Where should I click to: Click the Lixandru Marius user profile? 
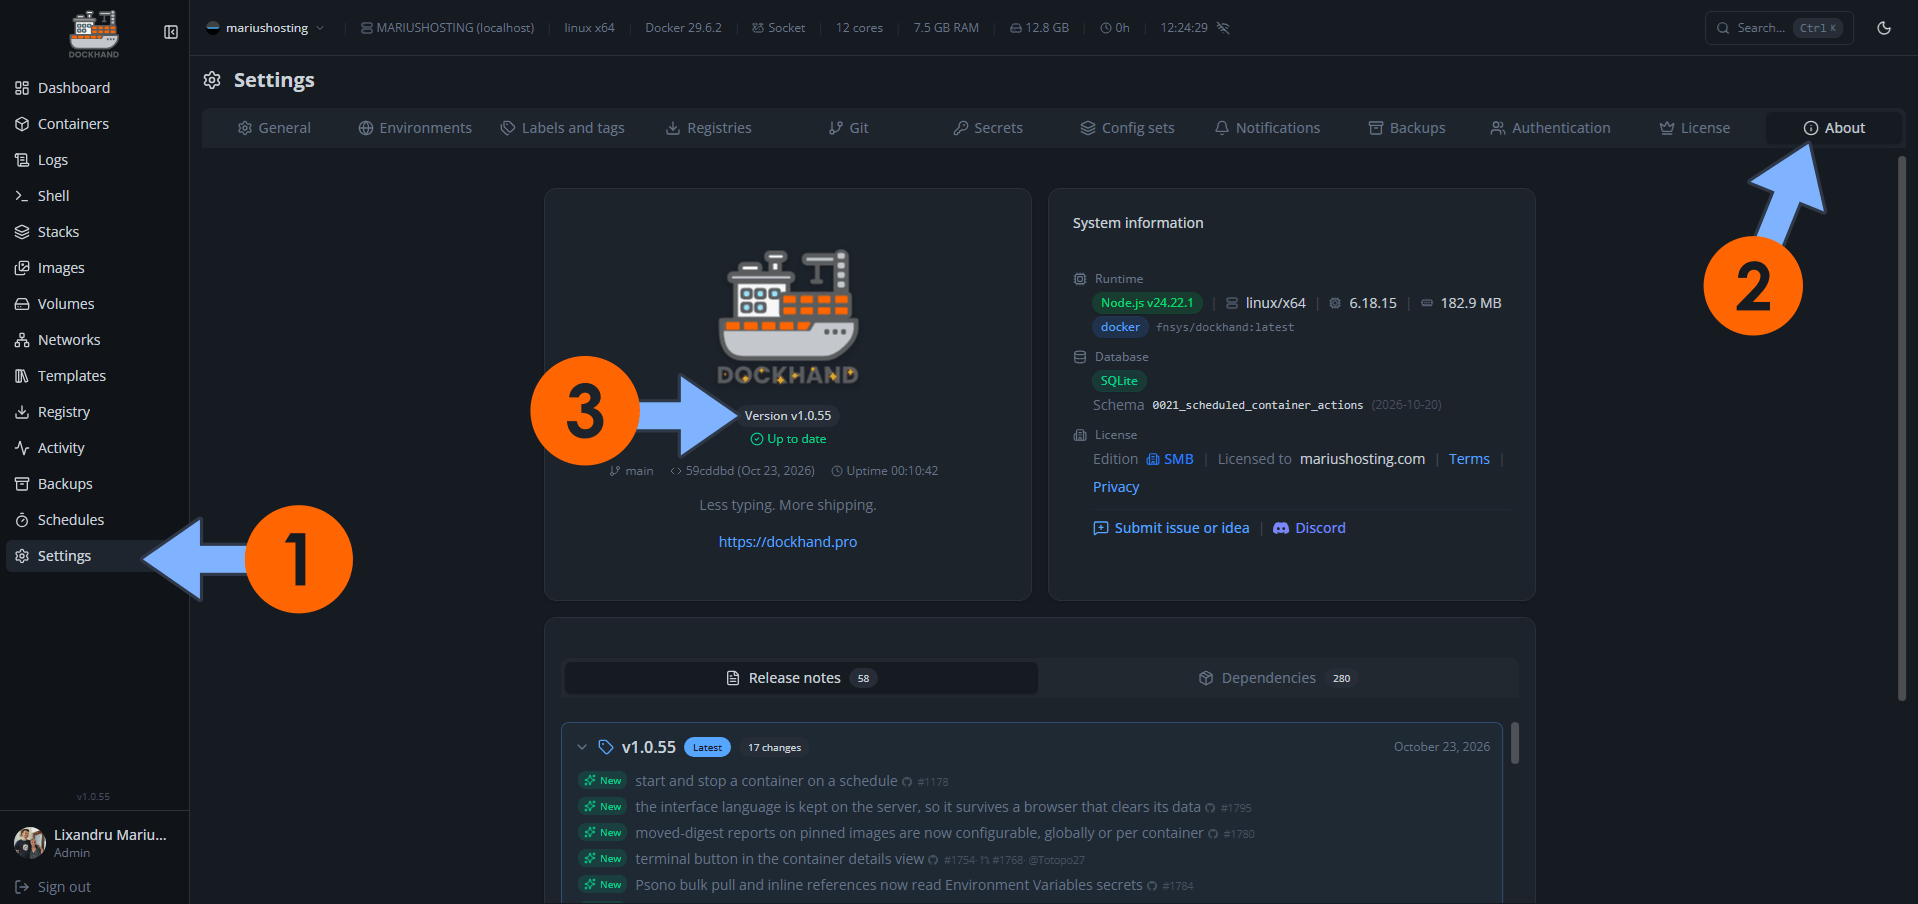pyautogui.click(x=92, y=843)
